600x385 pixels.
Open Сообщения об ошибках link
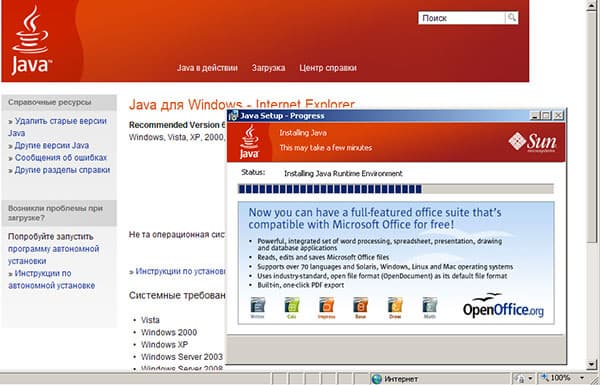[60, 158]
